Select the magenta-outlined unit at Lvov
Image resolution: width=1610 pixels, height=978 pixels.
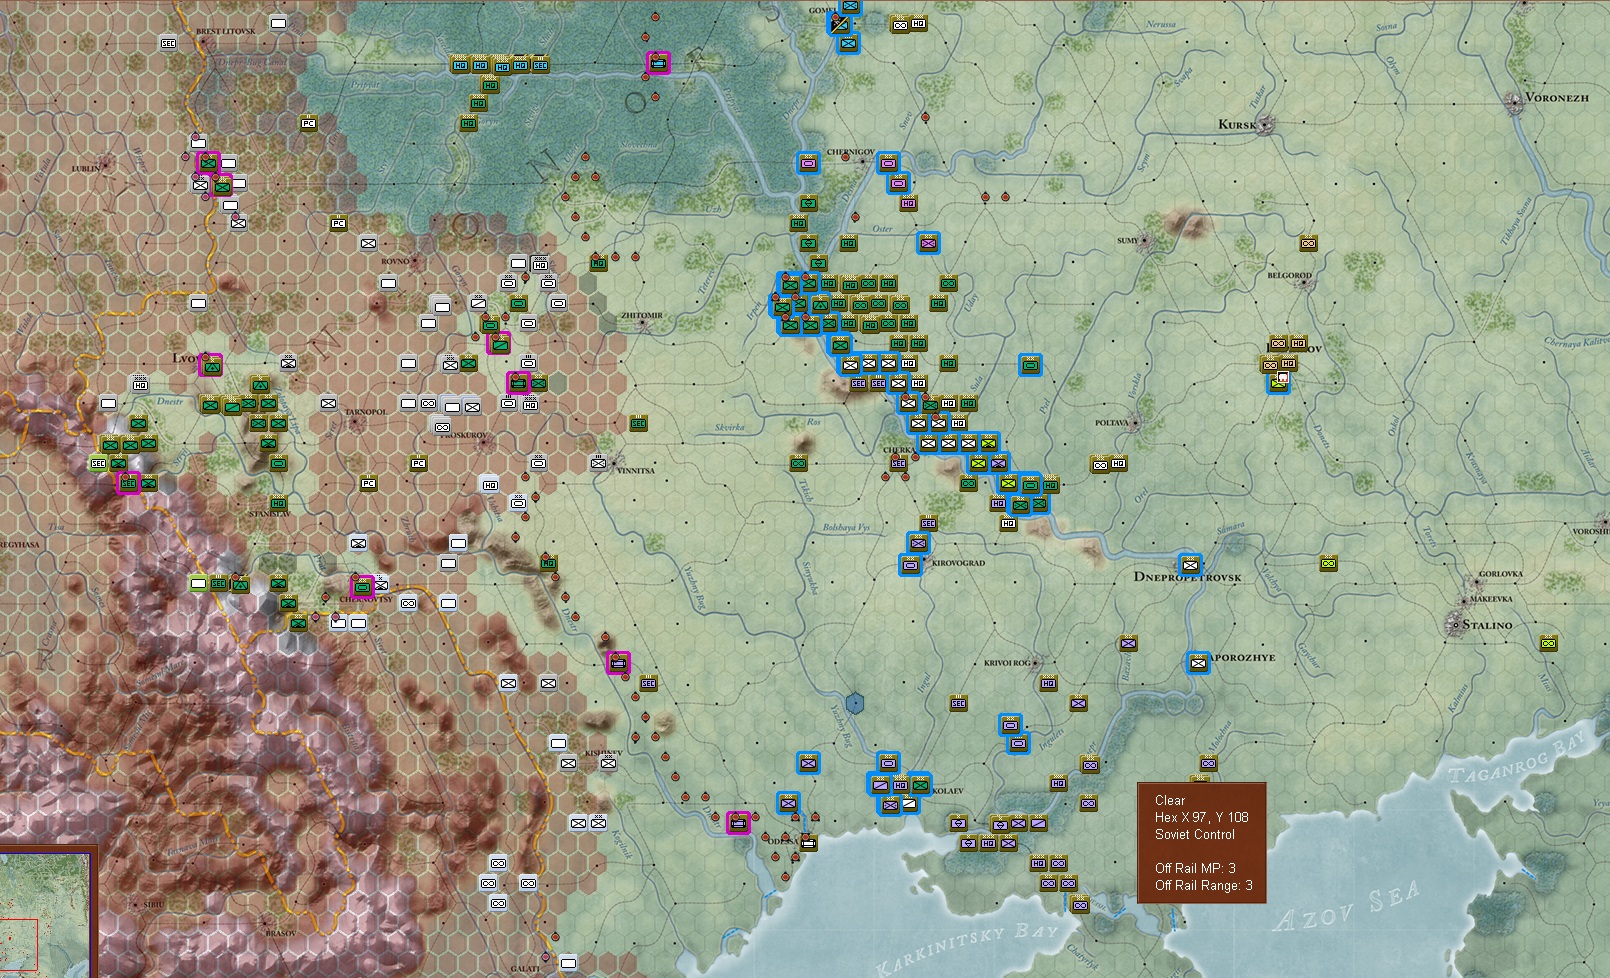point(210,365)
